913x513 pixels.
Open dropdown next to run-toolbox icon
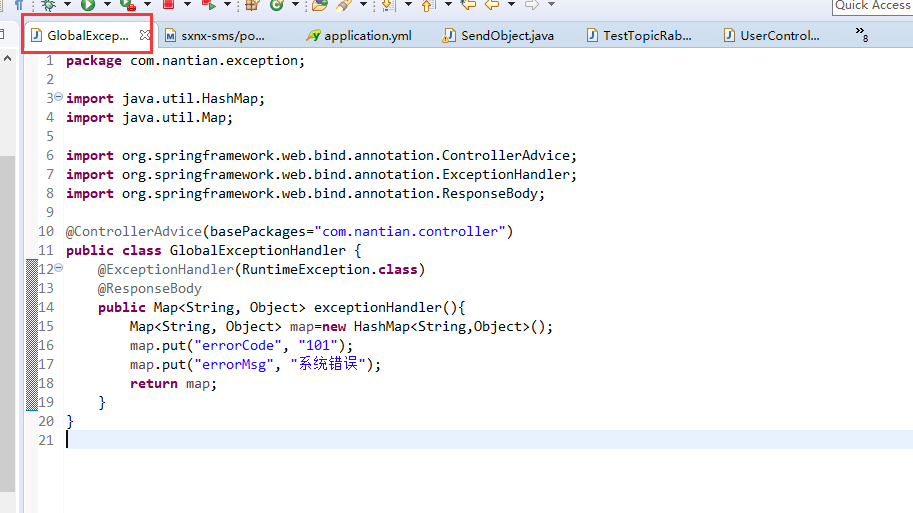[147, 5]
